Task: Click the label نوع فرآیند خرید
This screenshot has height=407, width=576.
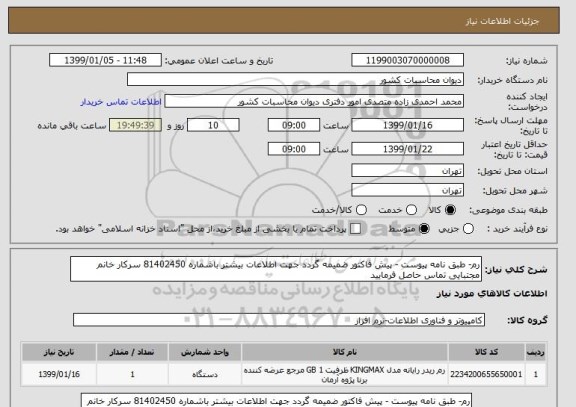Action: [x=517, y=229]
